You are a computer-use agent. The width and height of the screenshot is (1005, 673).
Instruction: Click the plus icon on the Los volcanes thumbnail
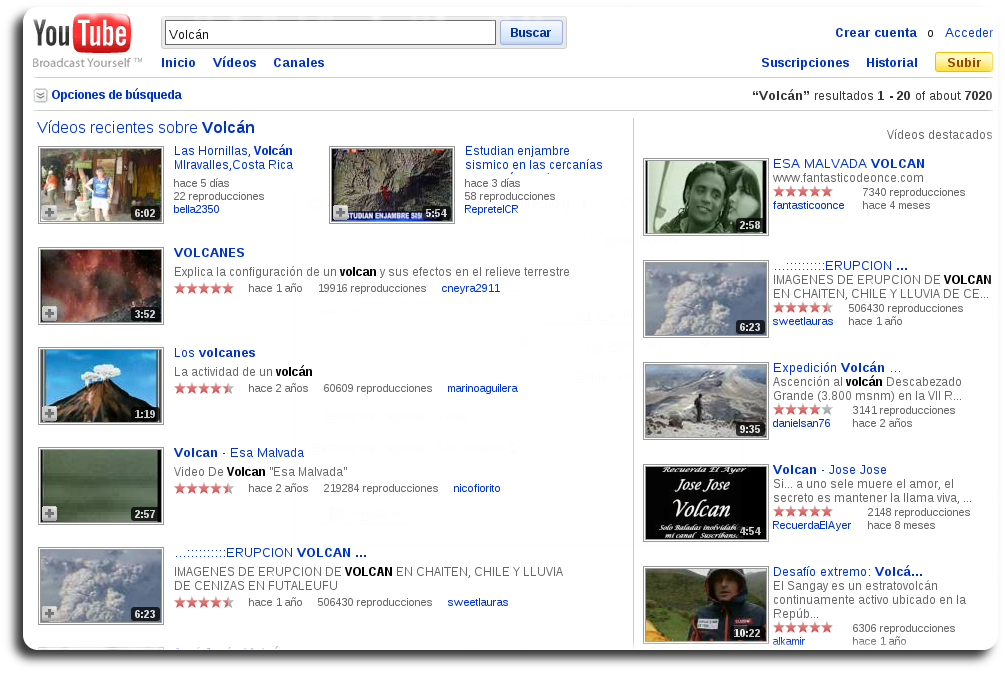[48, 415]
